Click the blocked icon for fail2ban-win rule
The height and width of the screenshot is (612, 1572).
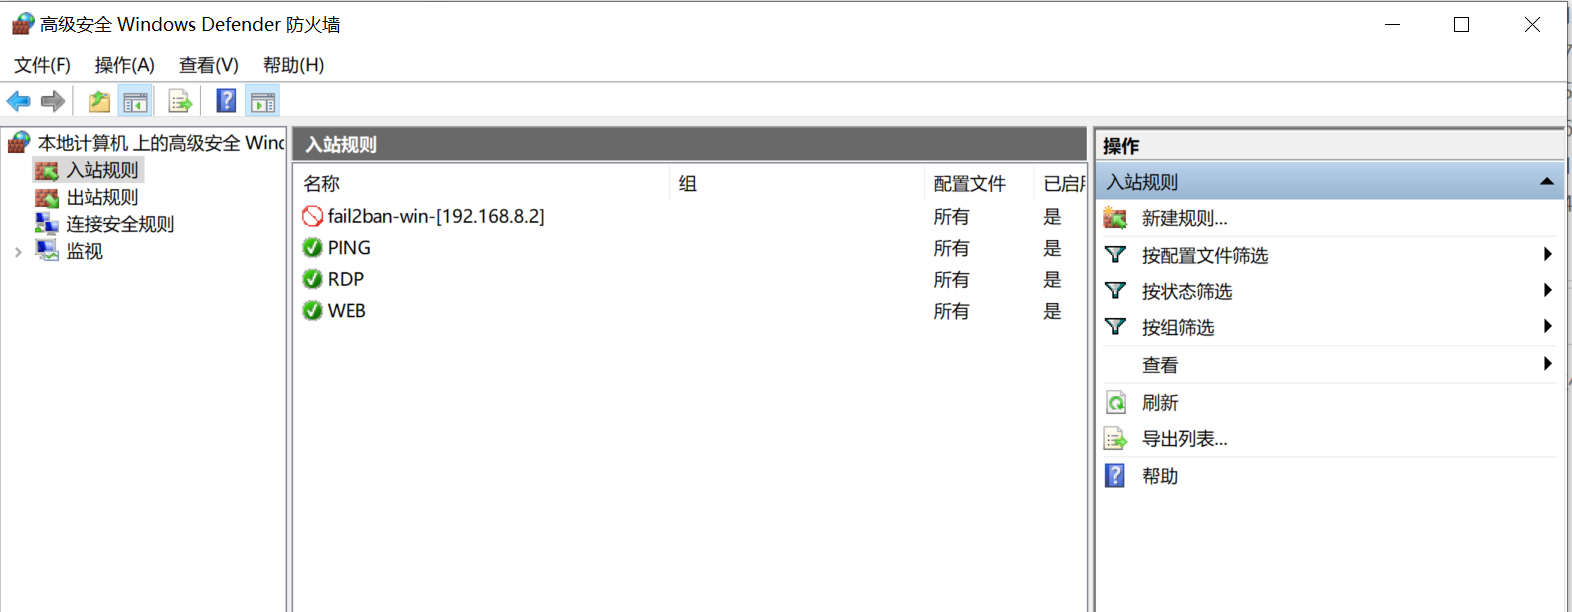313,216
